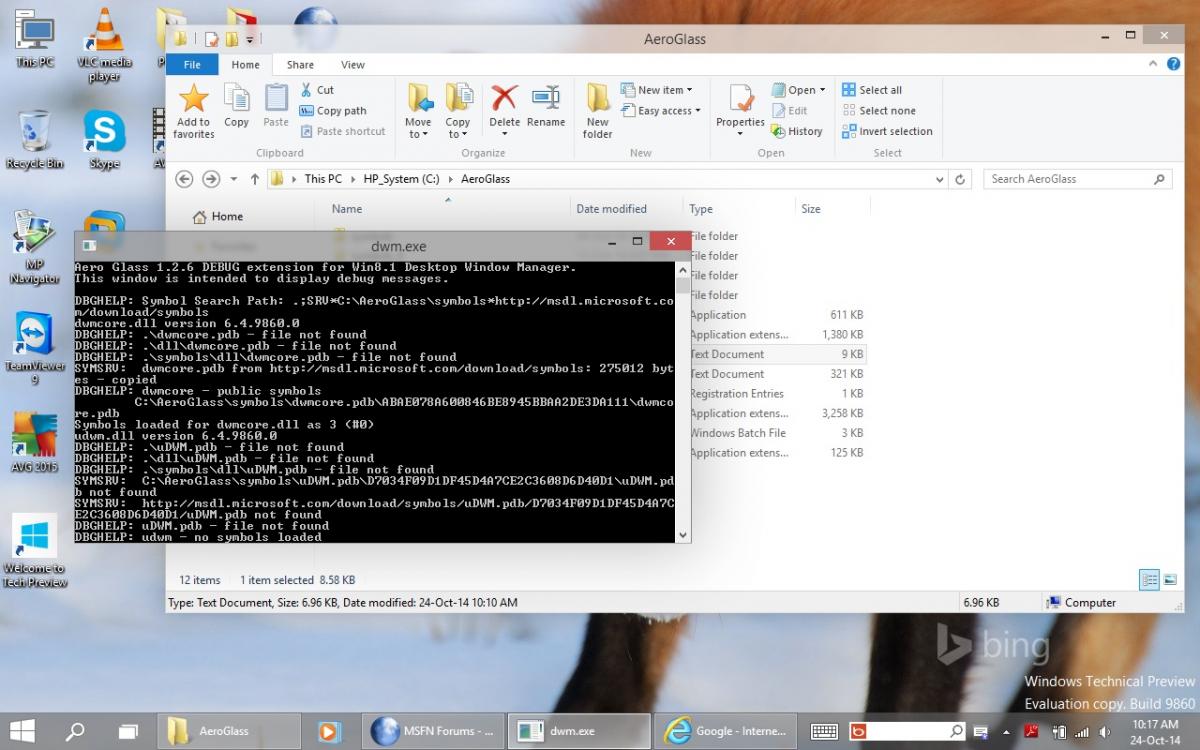Click This PC breadcrumb
Screen dimensions: 1200x750
coord(323,179)
